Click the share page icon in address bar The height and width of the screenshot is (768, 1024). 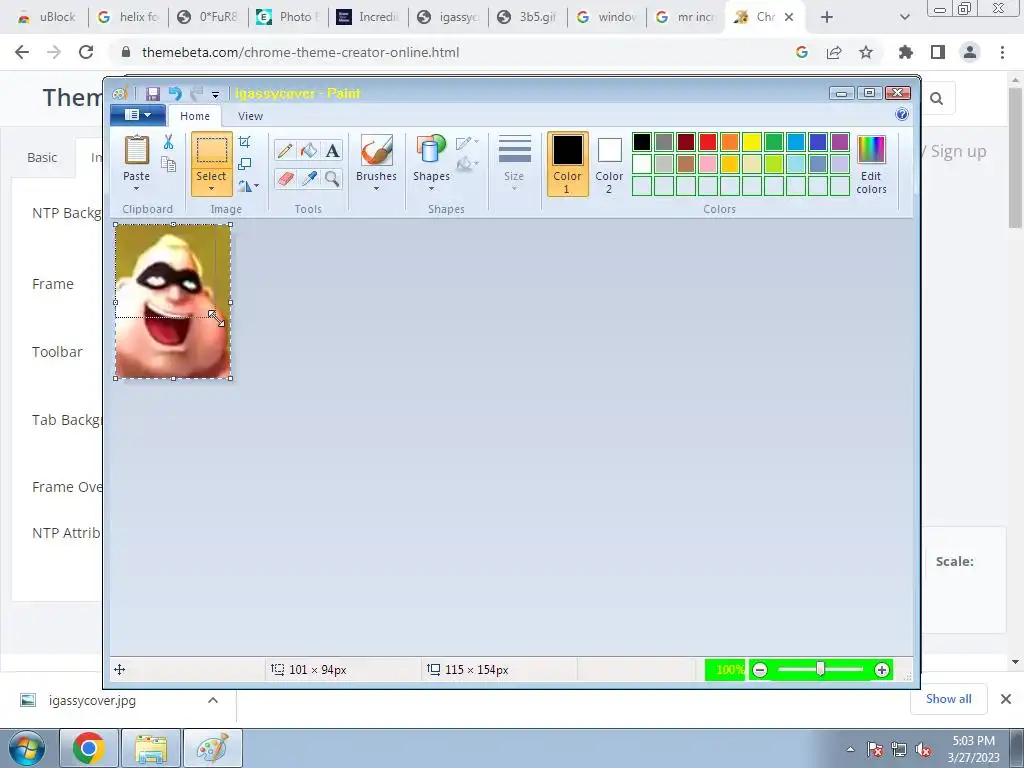click(x=834, y=52)
